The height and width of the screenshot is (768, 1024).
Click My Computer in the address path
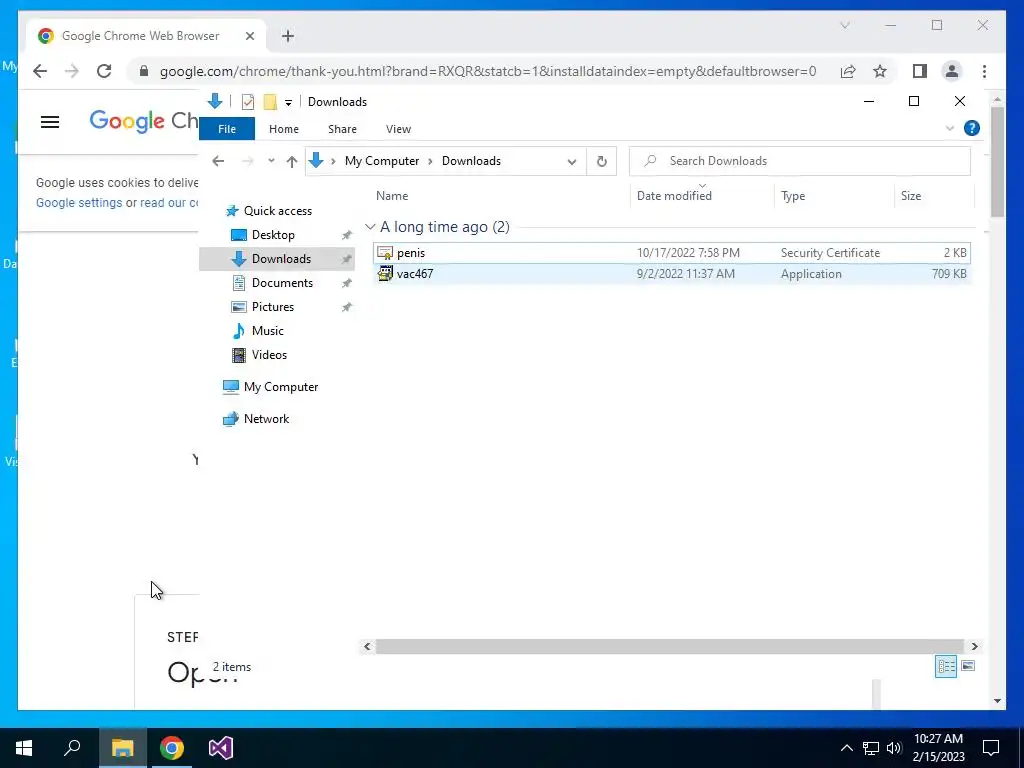coord(382,161)
